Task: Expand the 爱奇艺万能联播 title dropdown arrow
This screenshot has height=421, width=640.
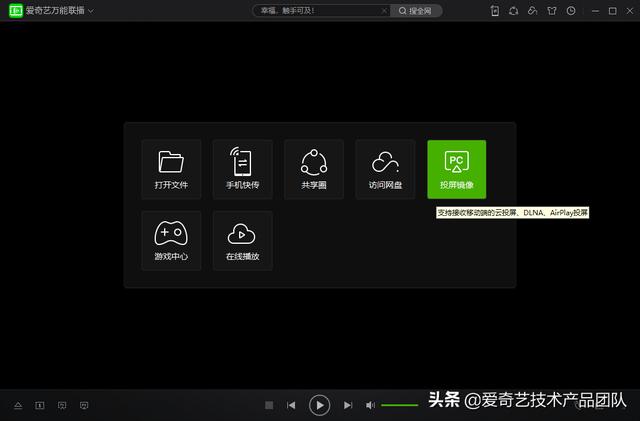Action: 91,11
